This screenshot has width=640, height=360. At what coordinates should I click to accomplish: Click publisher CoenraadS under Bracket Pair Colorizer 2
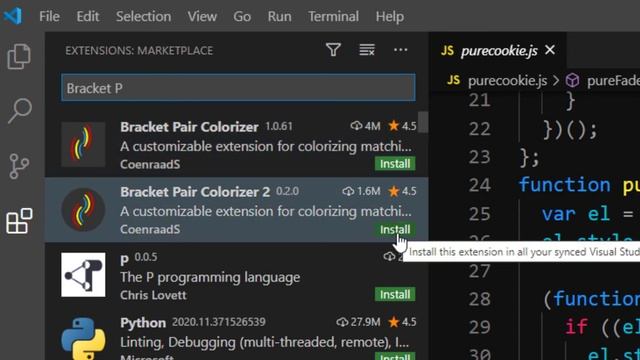click(150, 229)
